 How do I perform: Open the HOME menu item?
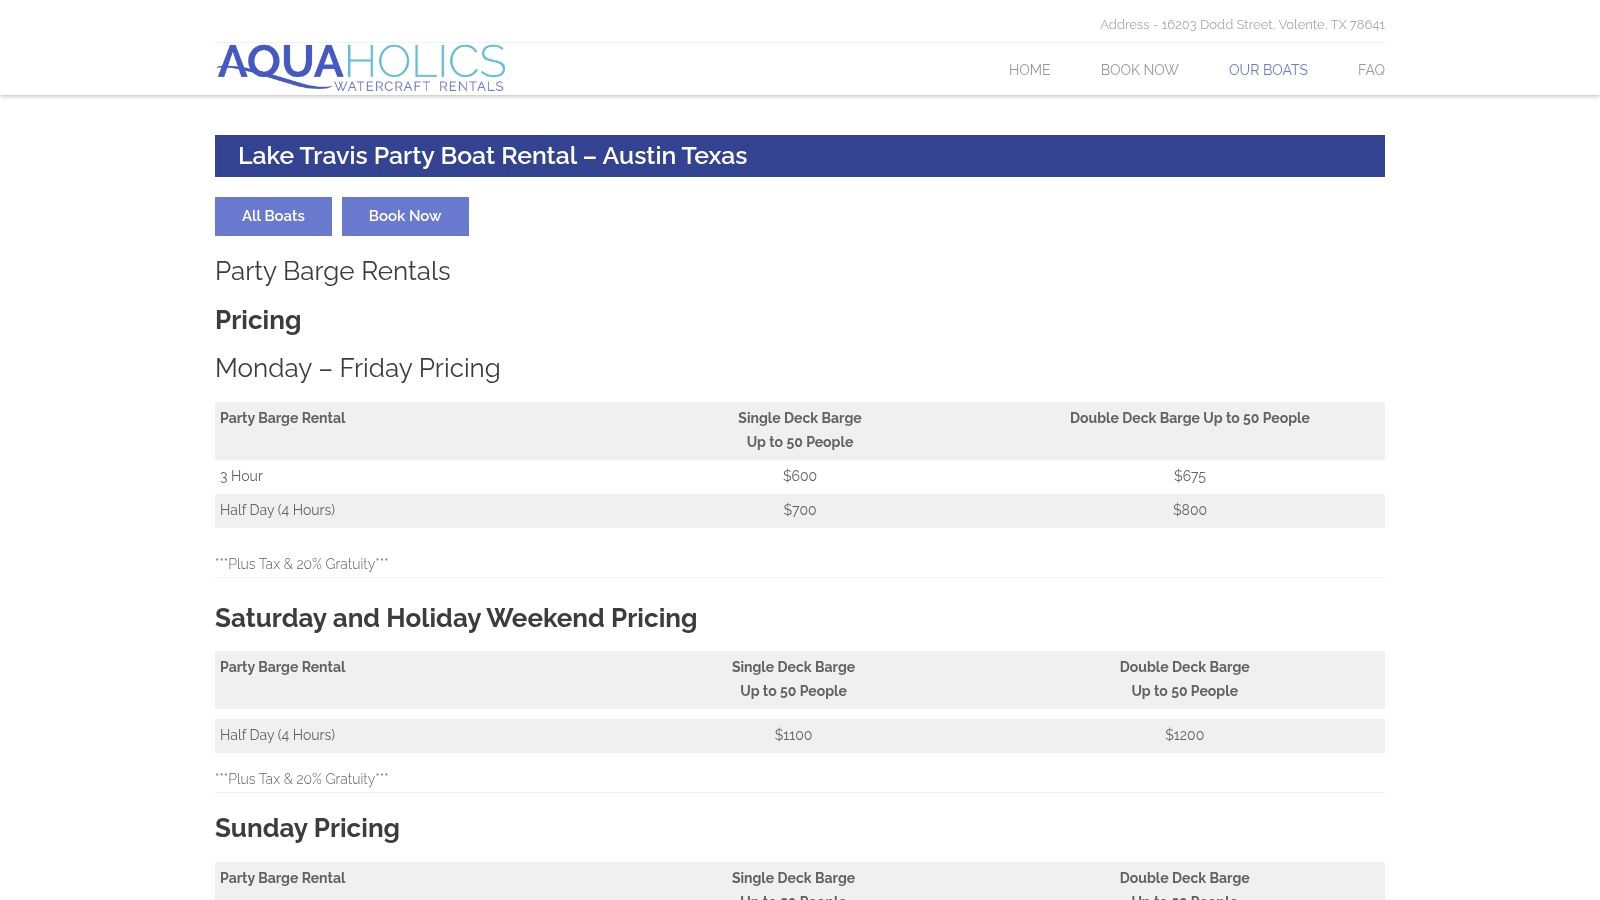pos(1029,70)
